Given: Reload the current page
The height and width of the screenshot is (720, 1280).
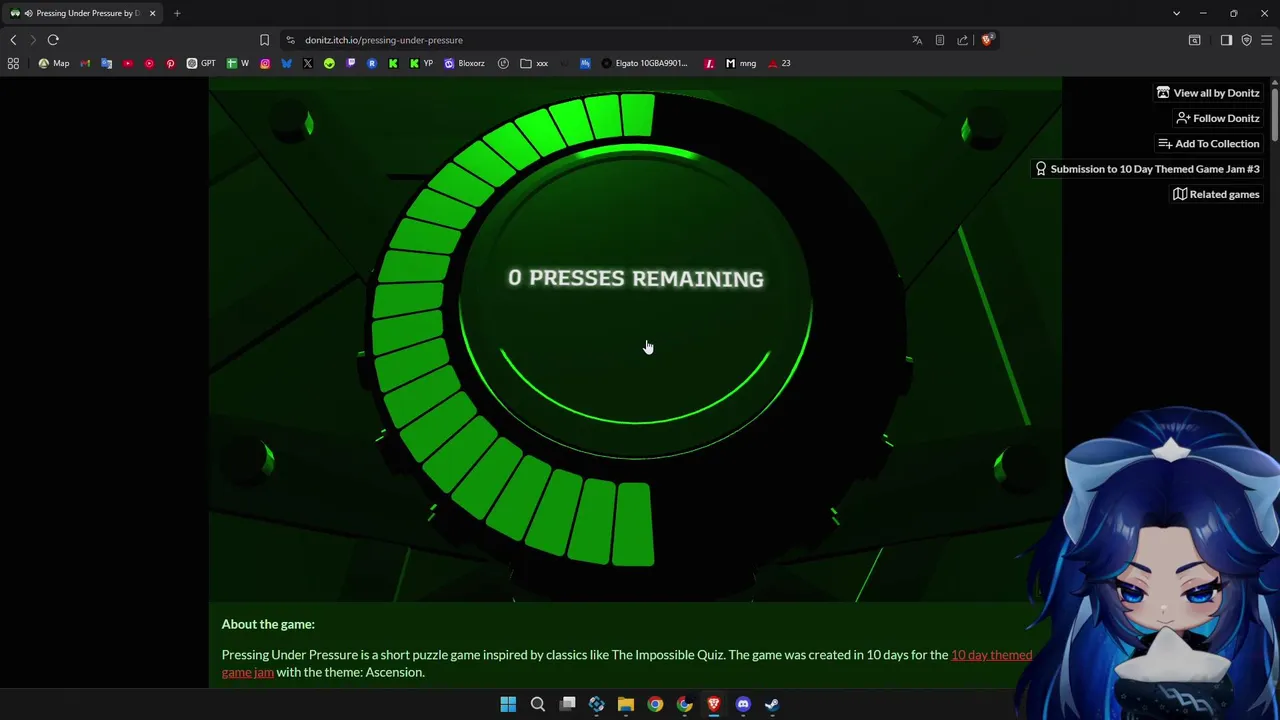Looking at the screenshot, I should [x=53, y=40].
